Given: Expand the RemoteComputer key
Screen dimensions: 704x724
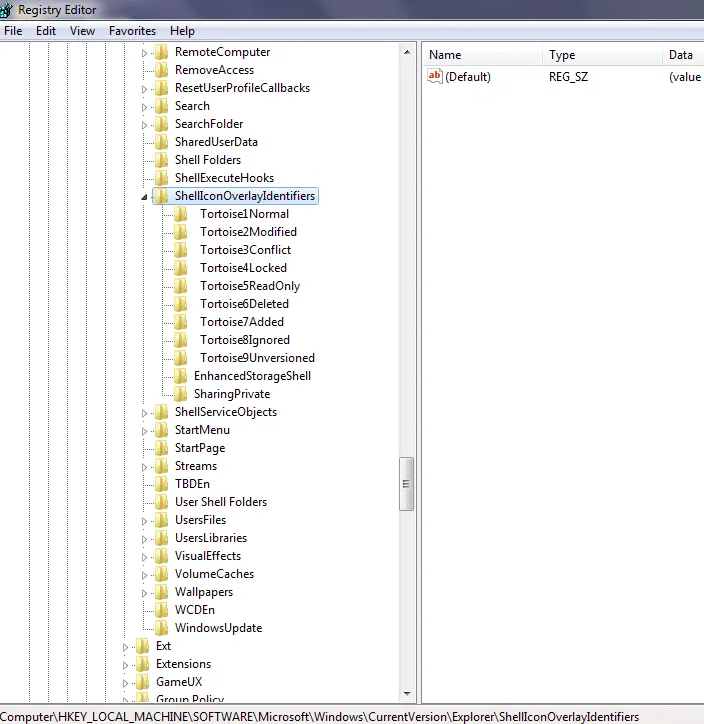Looking at the screenshot, I should click(144, 53).
